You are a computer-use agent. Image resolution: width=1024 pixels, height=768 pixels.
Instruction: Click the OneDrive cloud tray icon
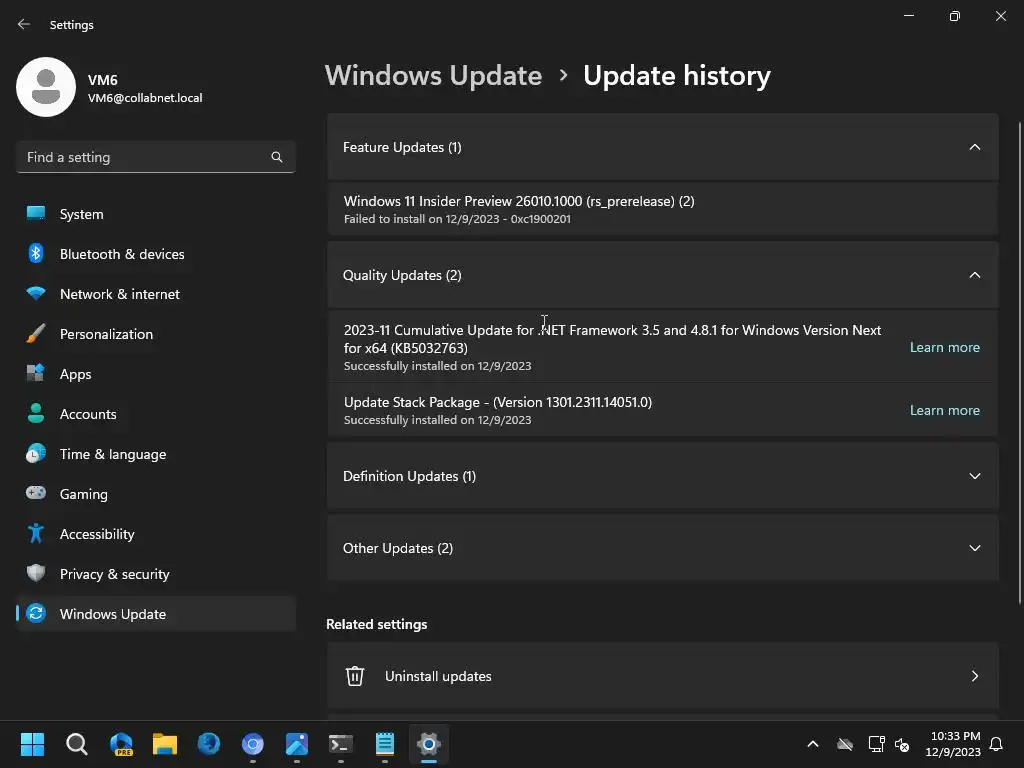(845, 744)
